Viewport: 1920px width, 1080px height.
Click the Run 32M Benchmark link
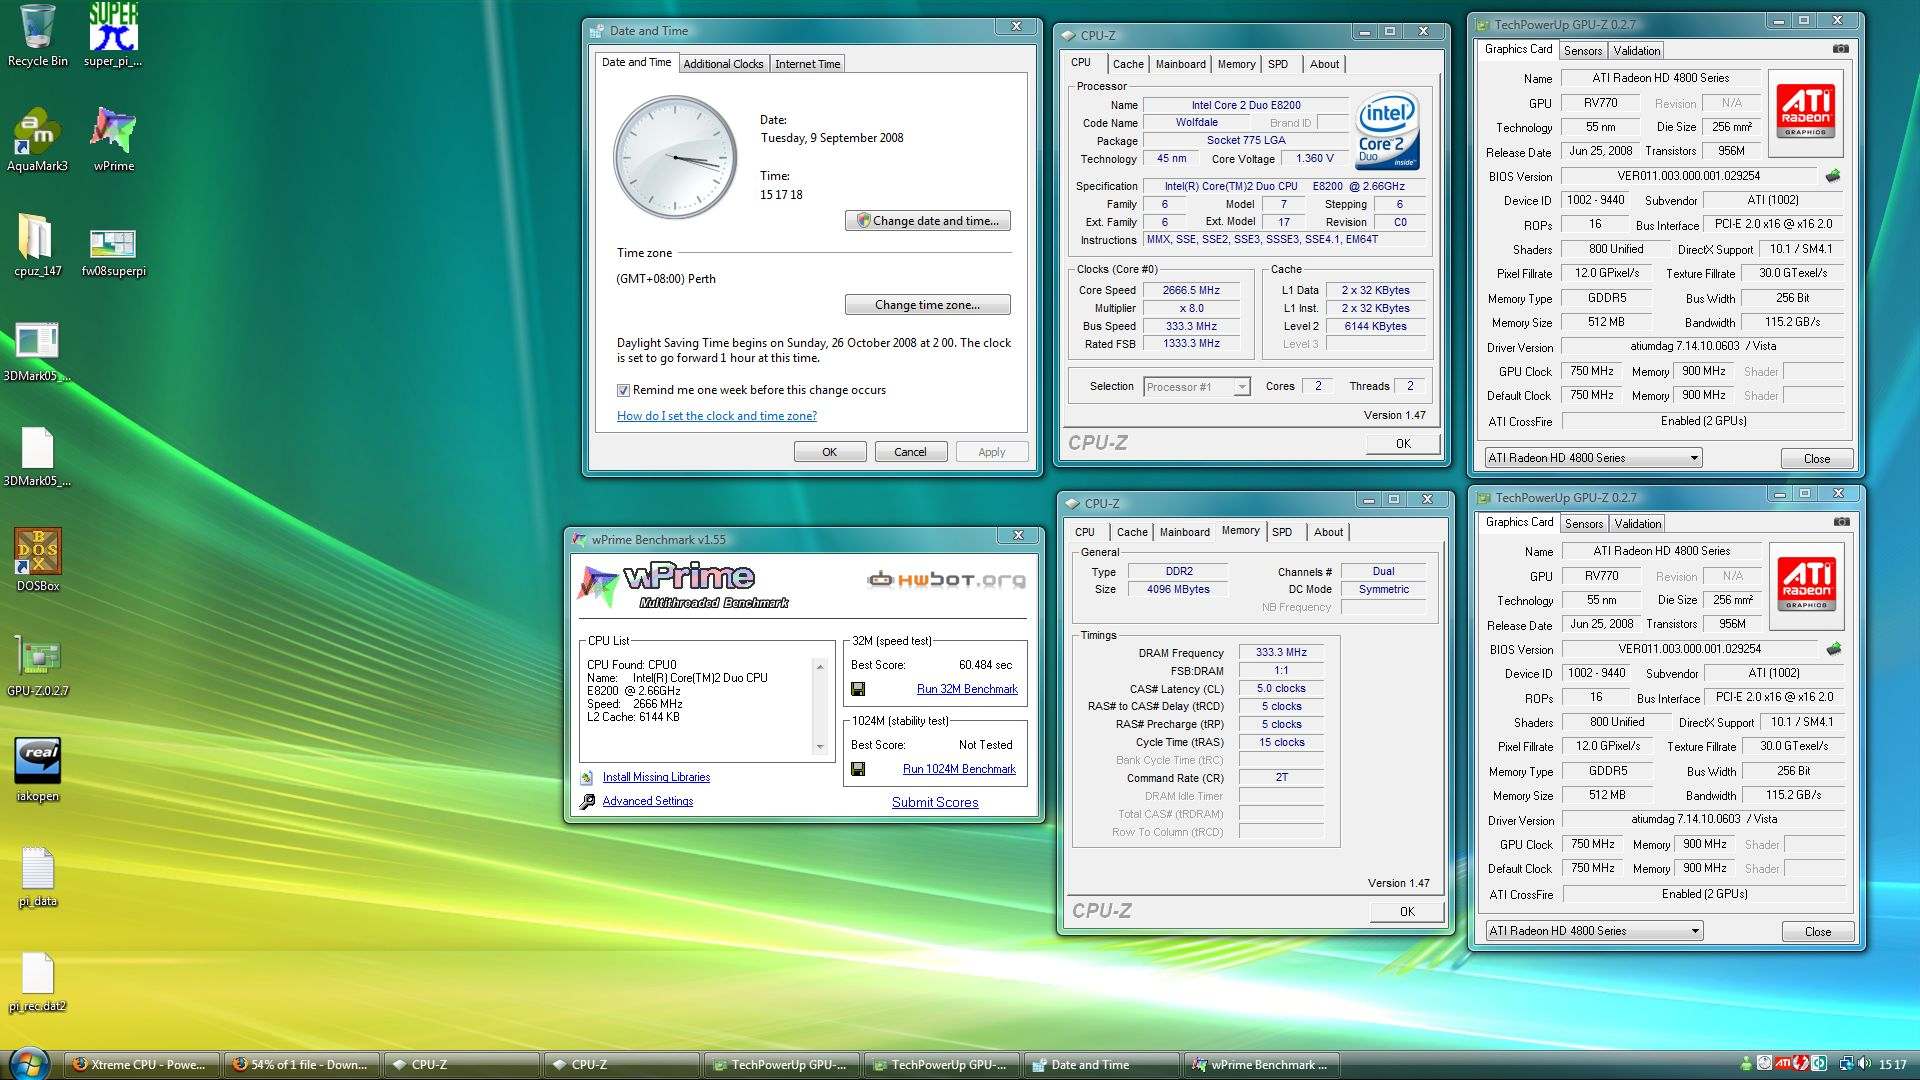(967, 689)
